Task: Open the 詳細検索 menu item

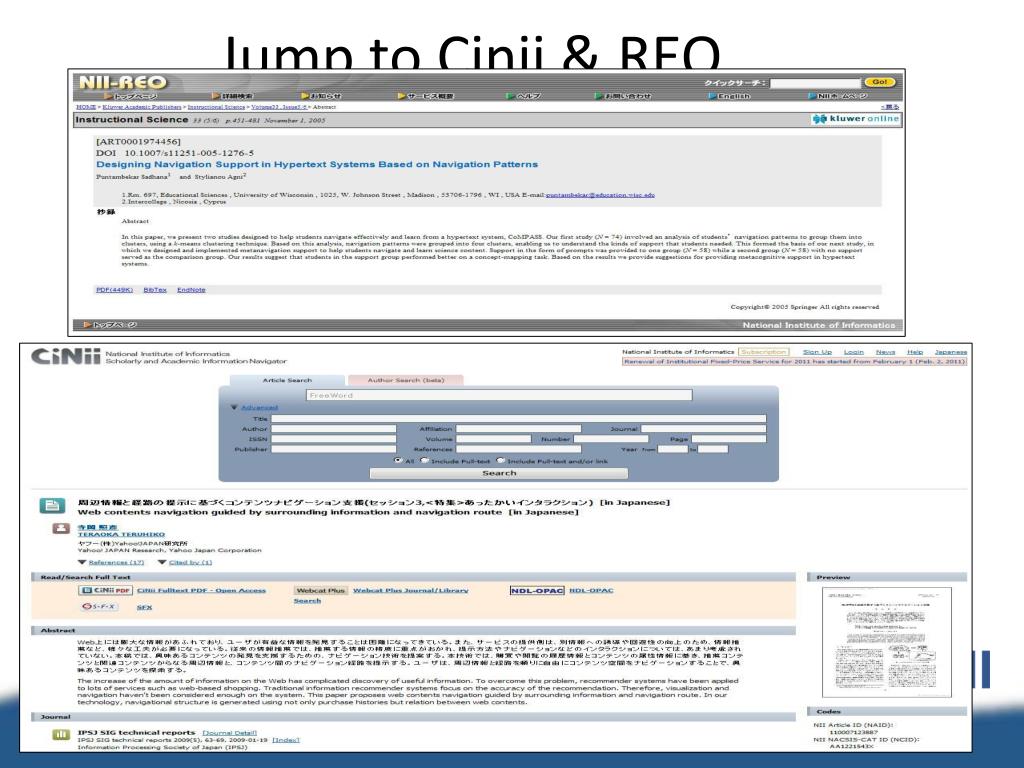Action: (x=233, y=96)
